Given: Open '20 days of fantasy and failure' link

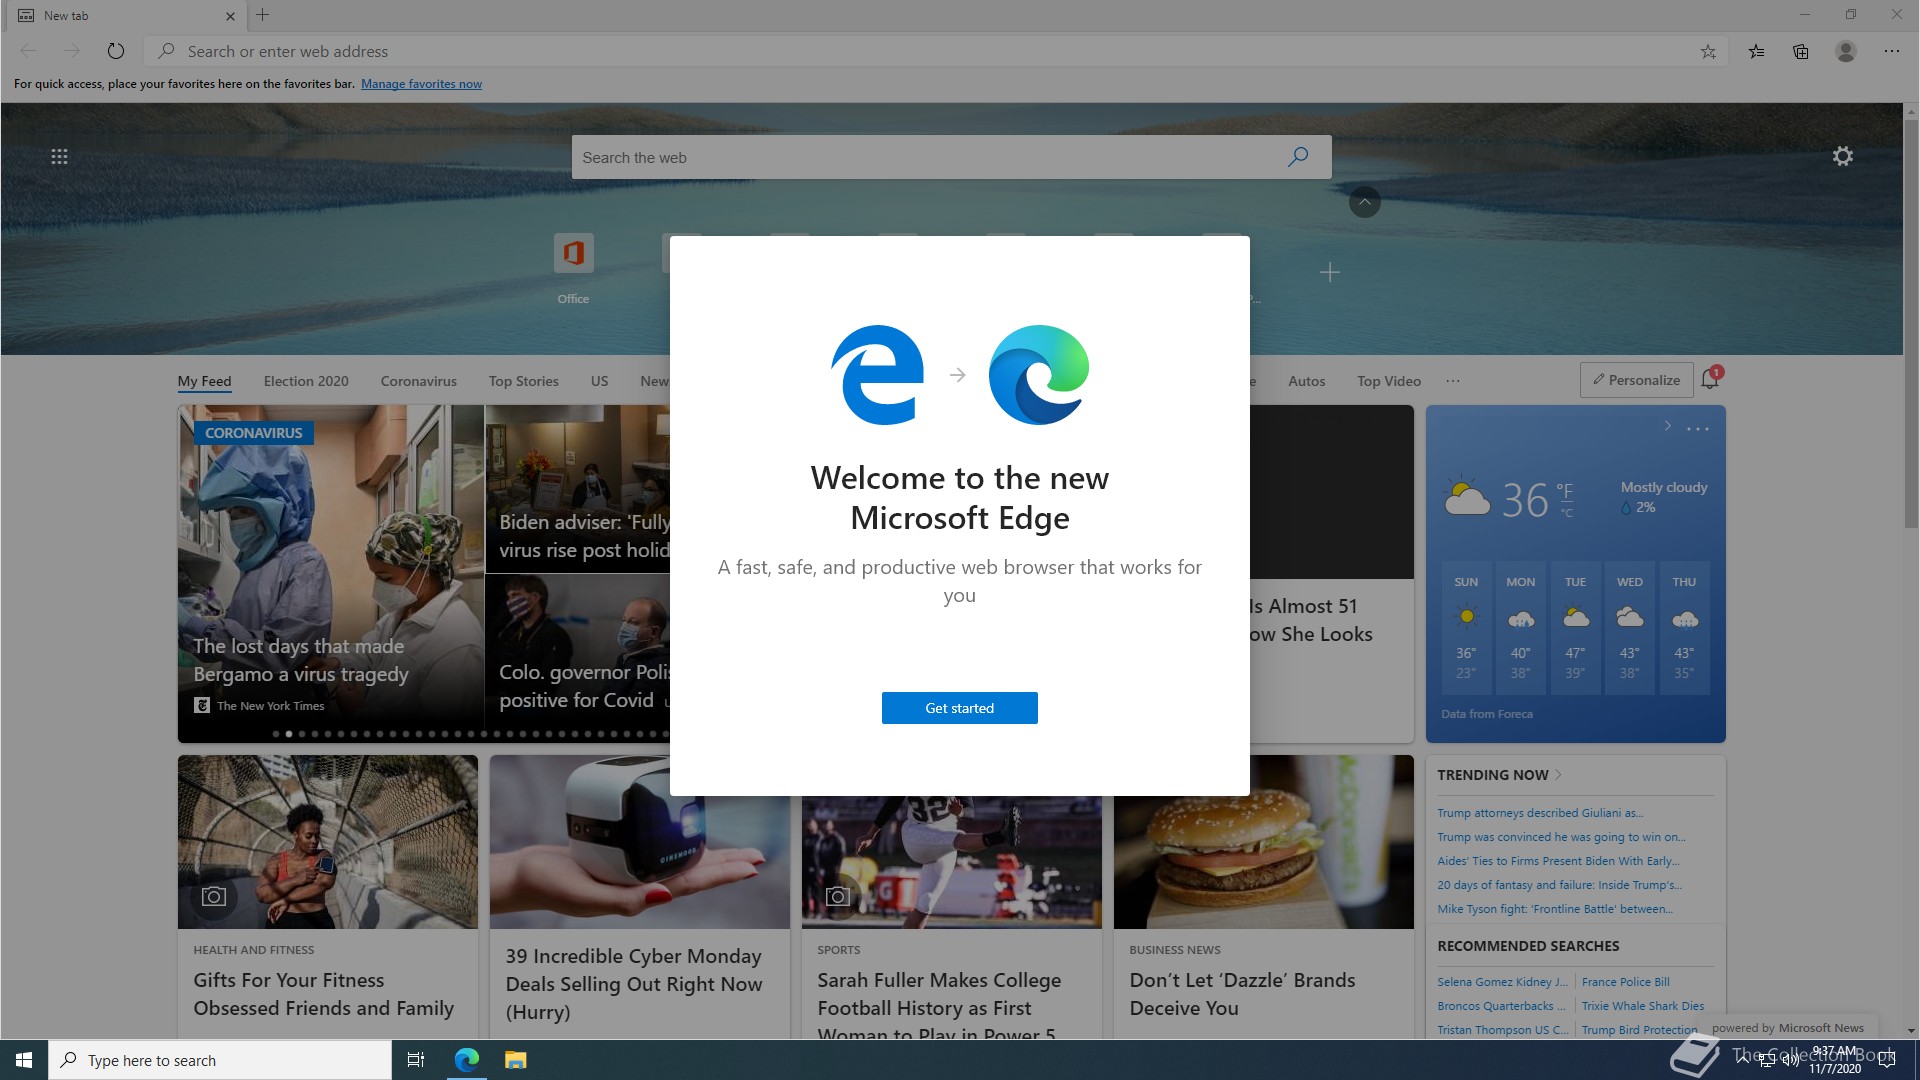Looking at the screenshot, I should [1559, 885].
